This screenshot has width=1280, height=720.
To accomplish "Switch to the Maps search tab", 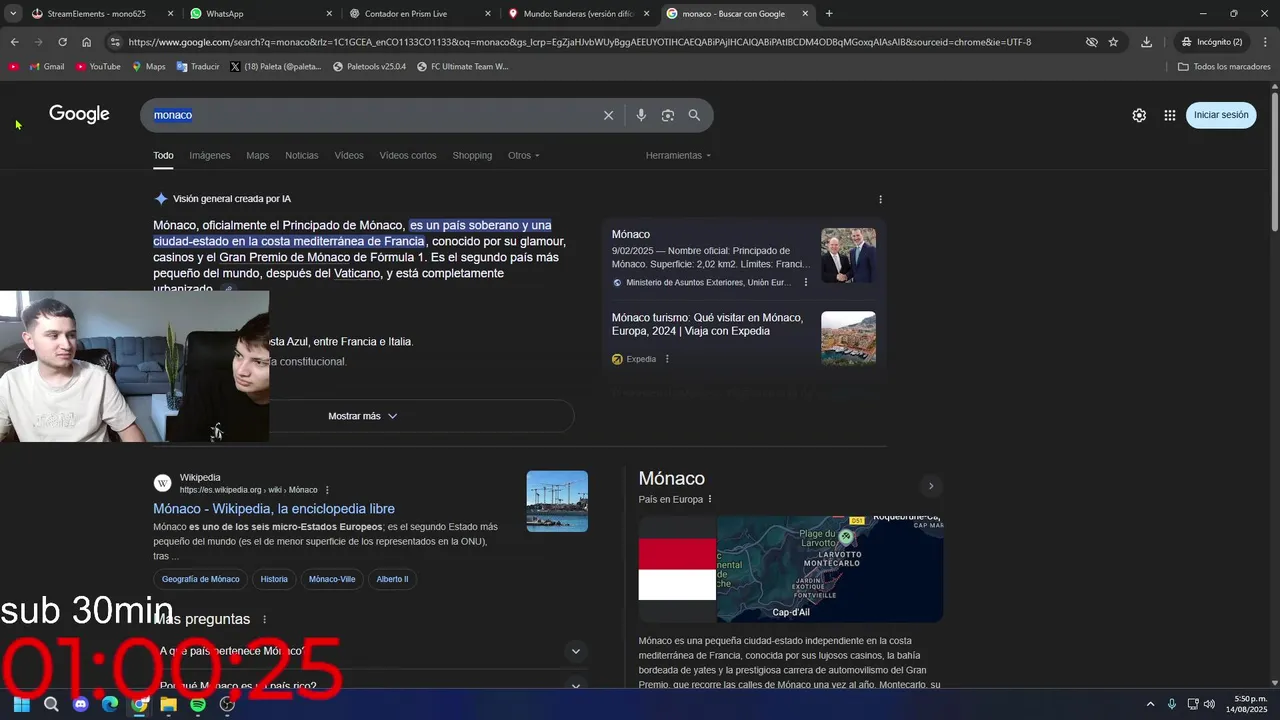I will click(258, 156).
